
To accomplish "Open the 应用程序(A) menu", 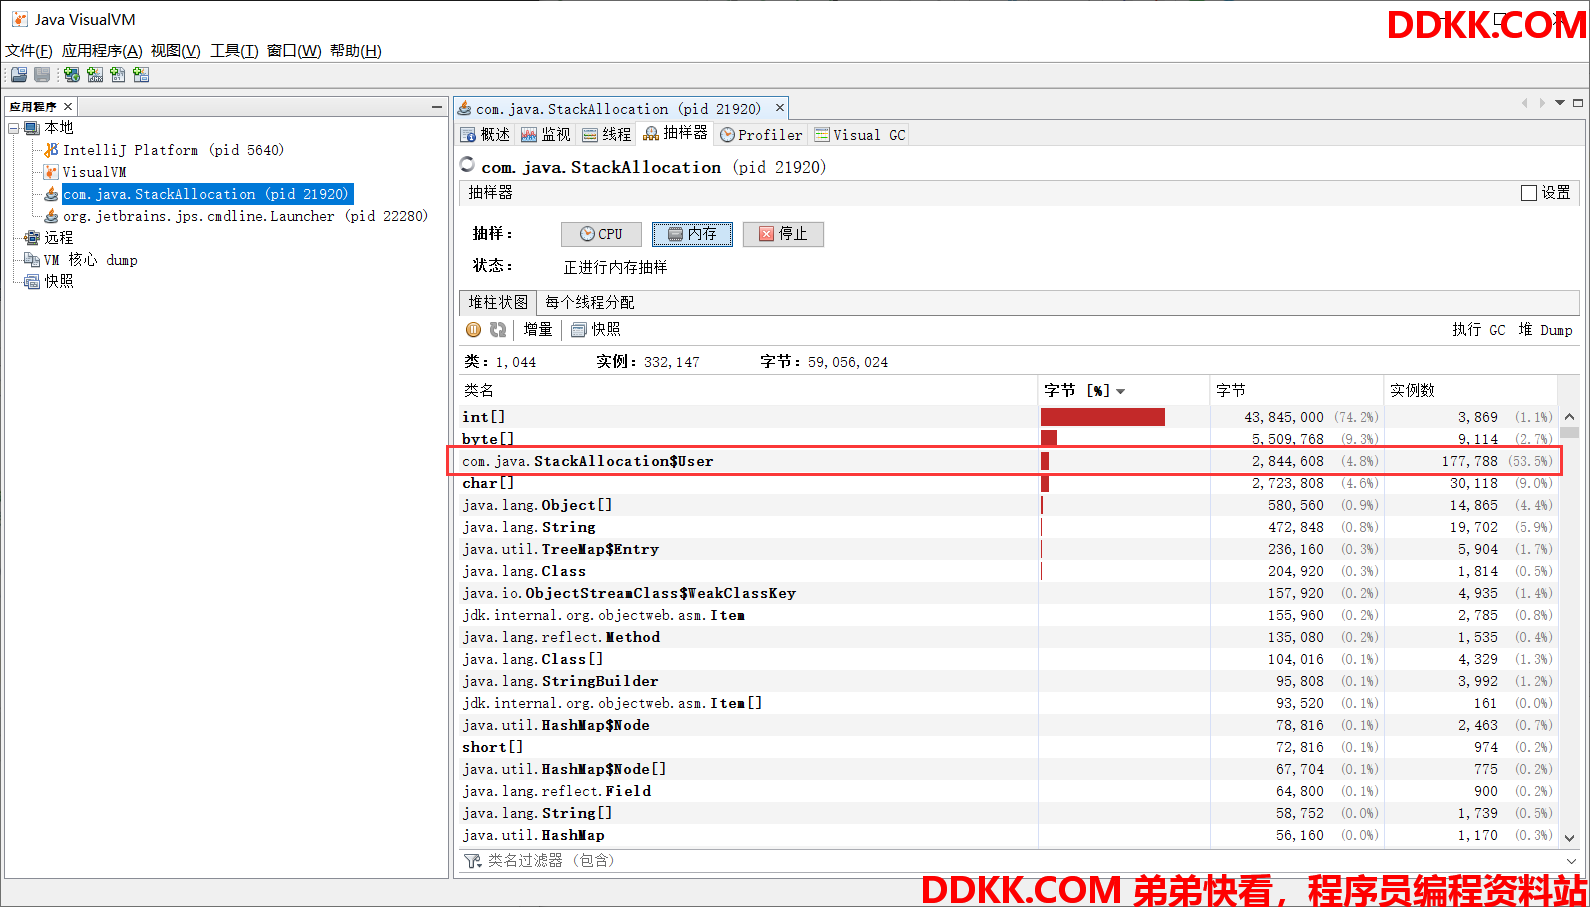I will 102,51.
